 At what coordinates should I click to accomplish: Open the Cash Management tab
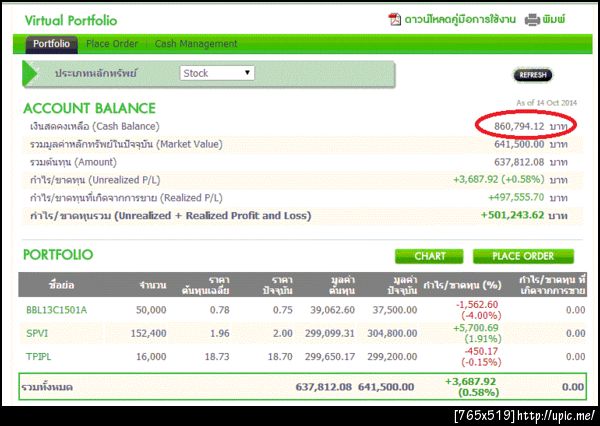pyautogui.click(x=196, y=44)
